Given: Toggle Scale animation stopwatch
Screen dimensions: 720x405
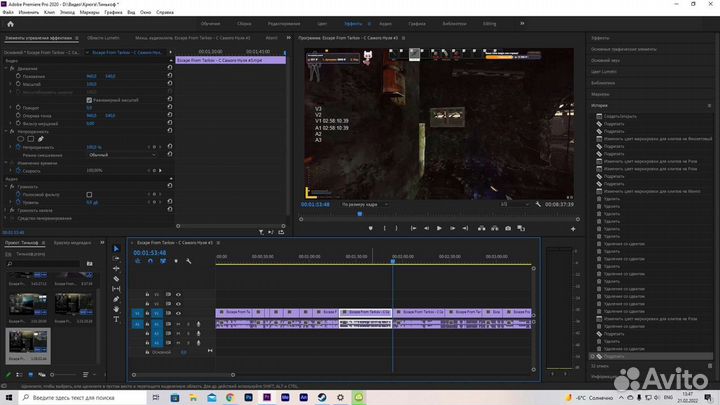Looking at the screenshot, I should (x=18, y=84).
